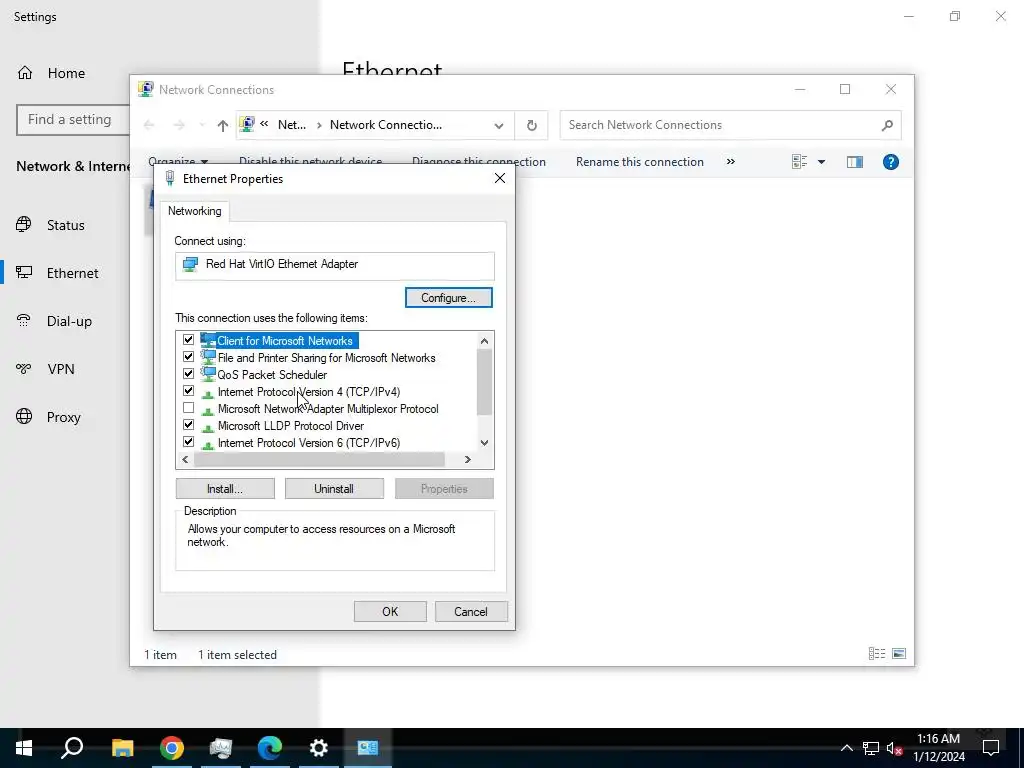The height and width of the screenshot is (768, 1024).
Task: Uncheck Internet Protocol Version 6 checkbox
Action: click(x=189, y=442)
